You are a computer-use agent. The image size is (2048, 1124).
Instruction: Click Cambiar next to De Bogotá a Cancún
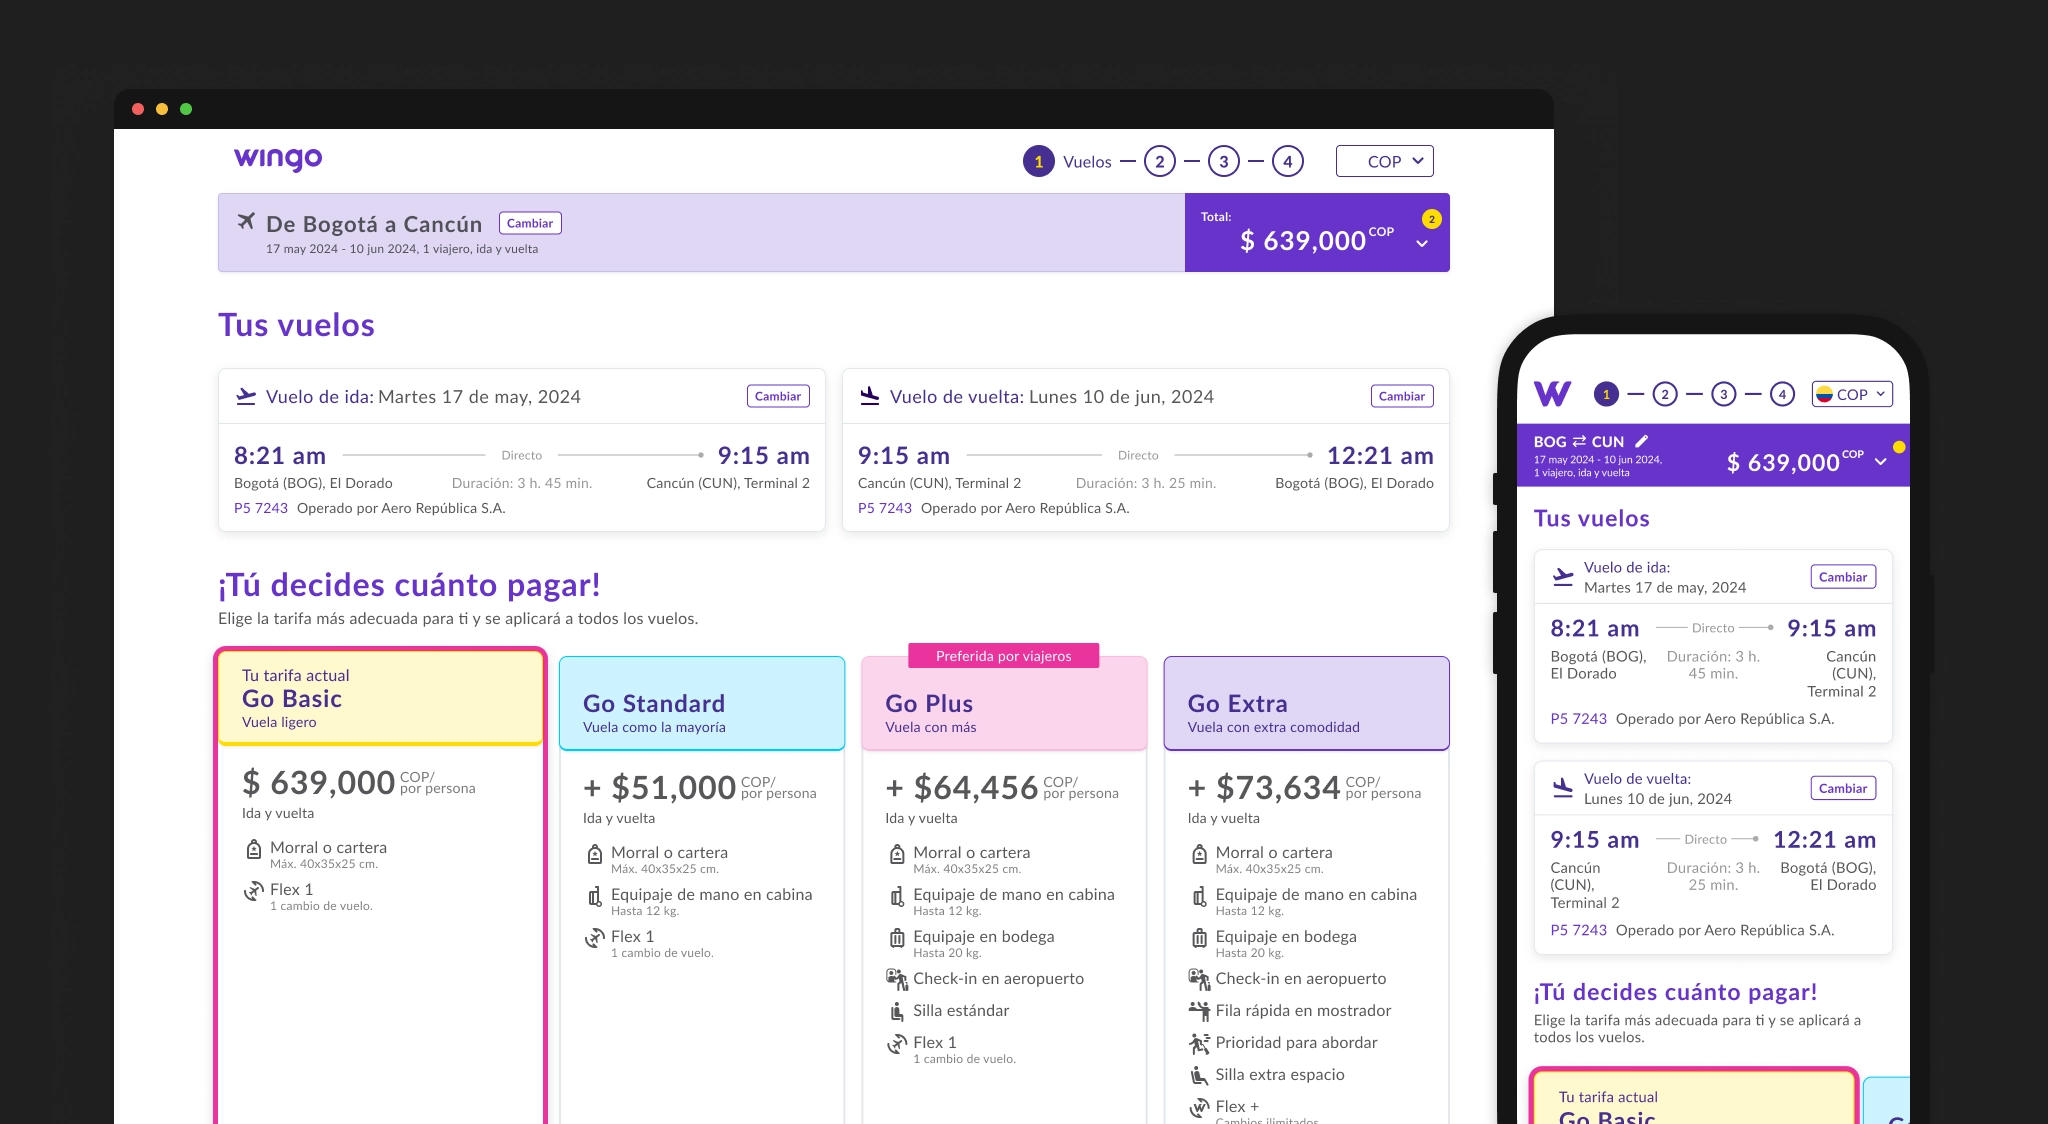tap(530, 223)
